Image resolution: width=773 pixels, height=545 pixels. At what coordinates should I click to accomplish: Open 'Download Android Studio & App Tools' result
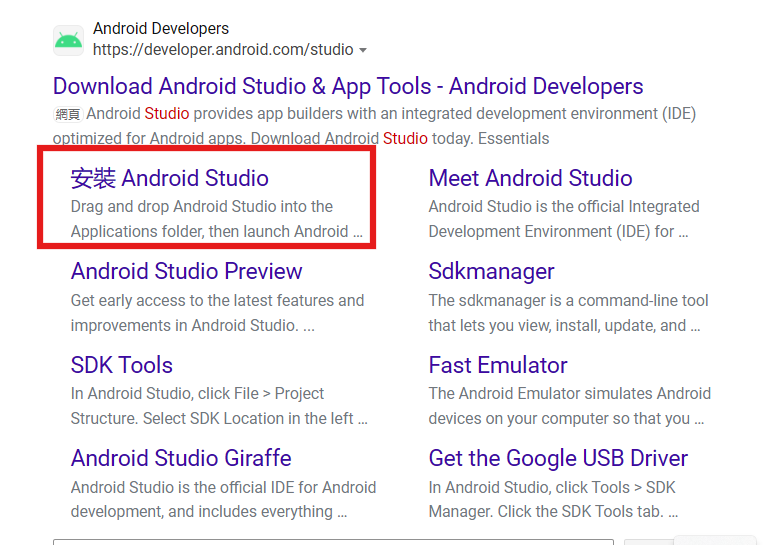(348, 86)
